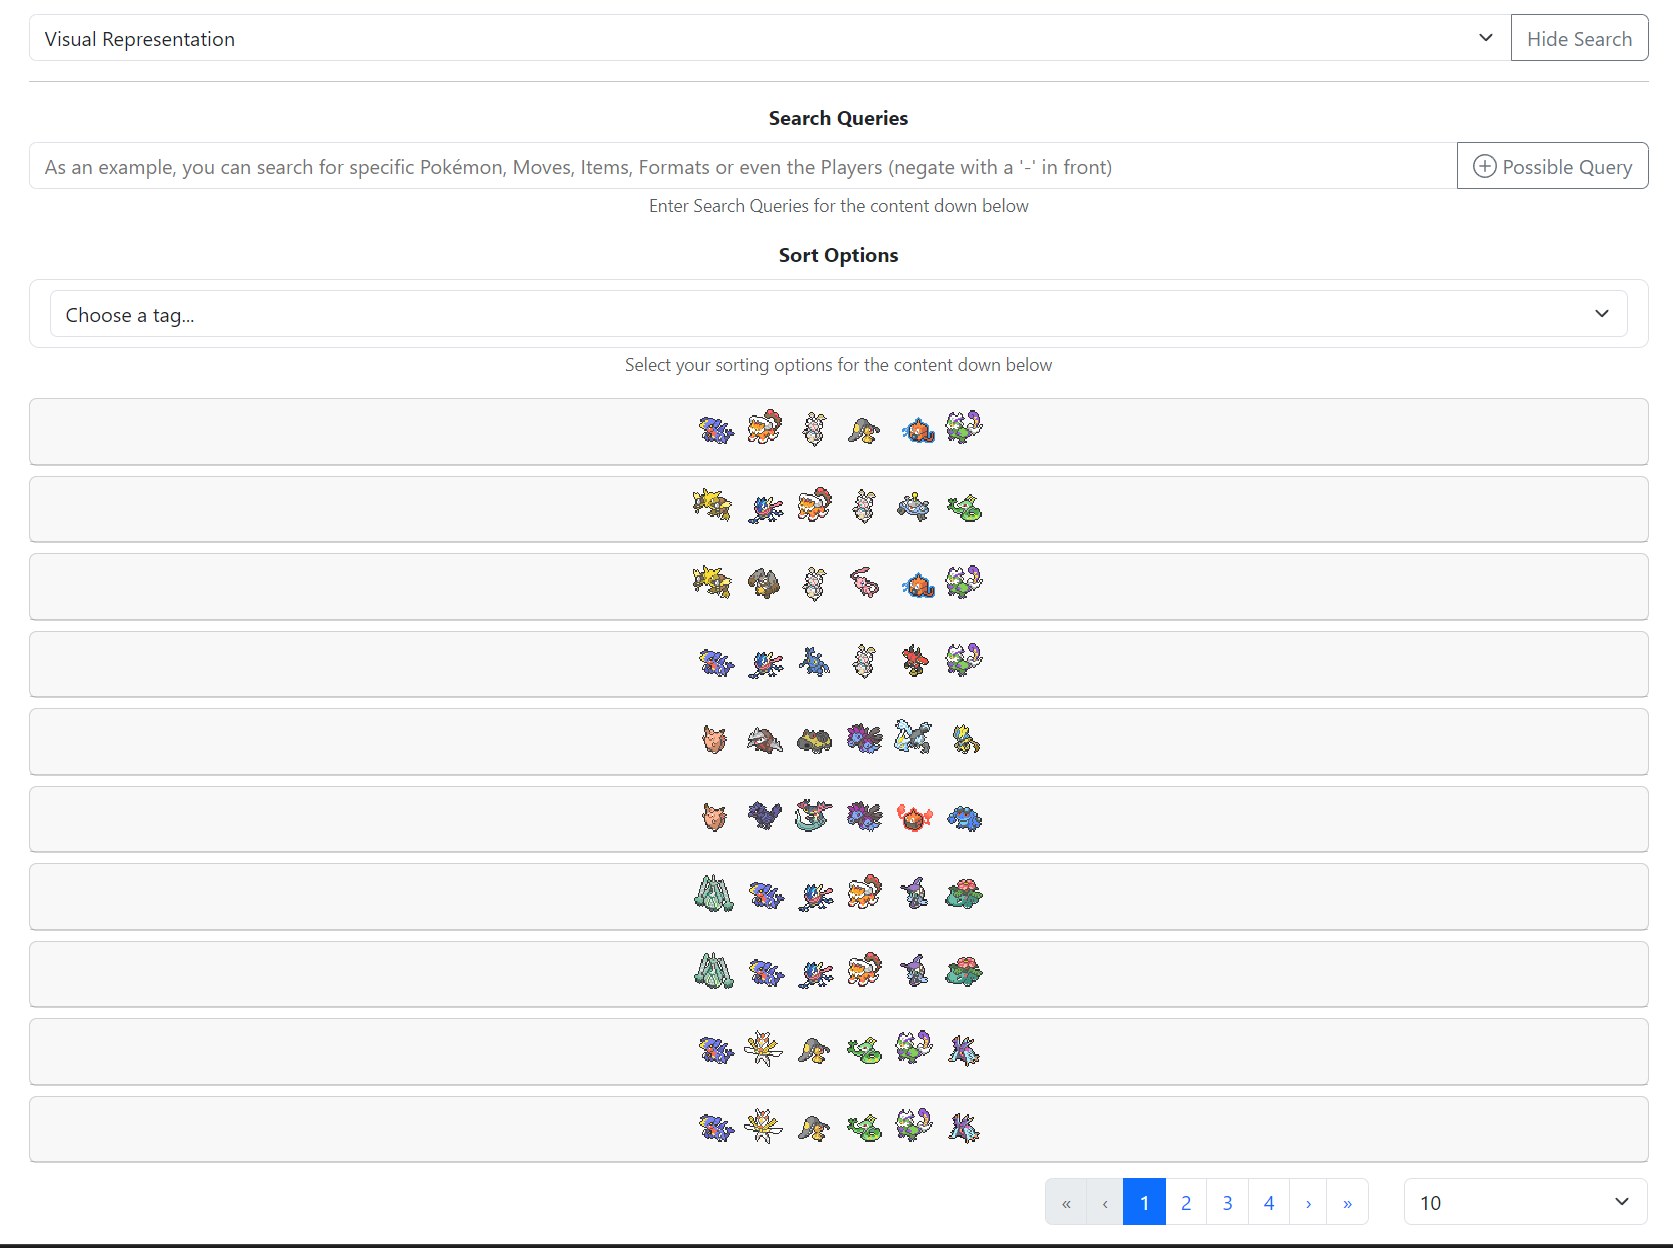Jump to first page with double arrow
The image size is (1673, 1248).
coord(1066,1202)
